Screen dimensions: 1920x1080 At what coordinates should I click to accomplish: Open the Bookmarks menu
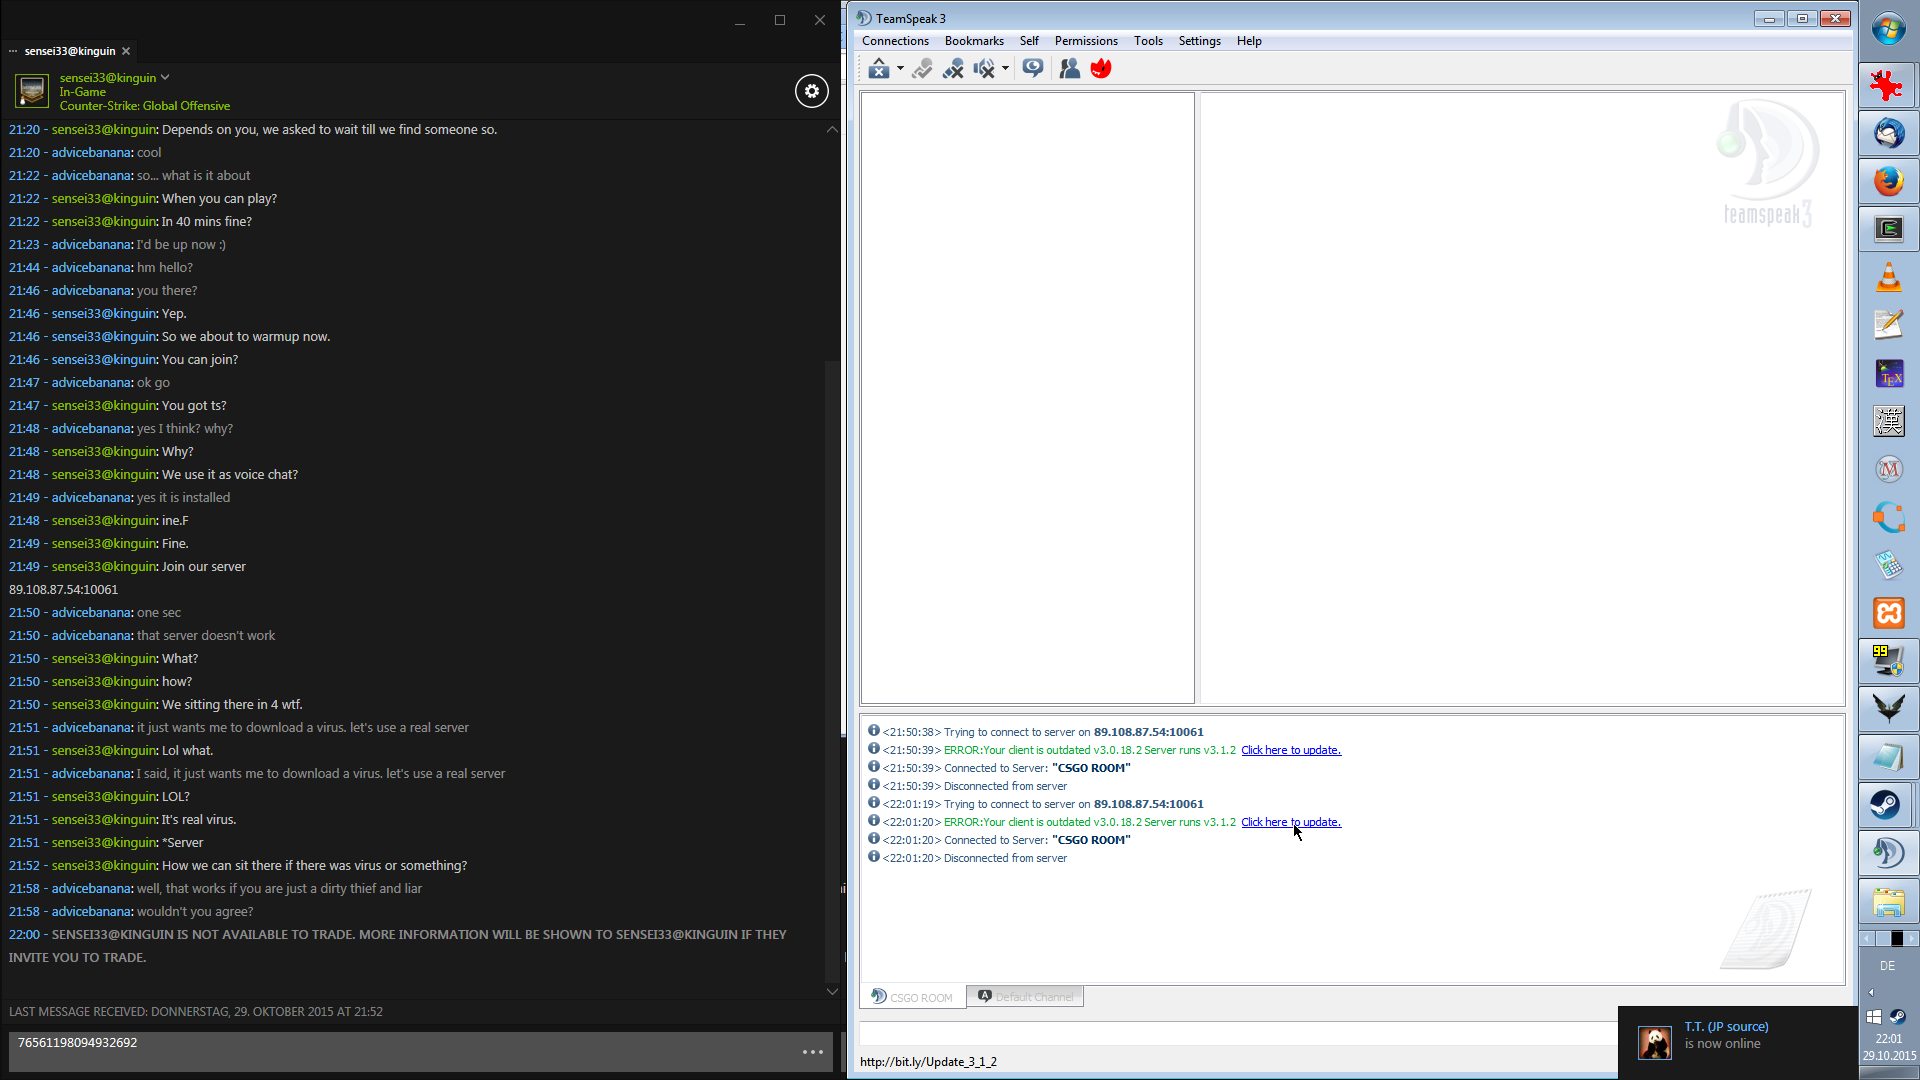(x=973, y=41)
